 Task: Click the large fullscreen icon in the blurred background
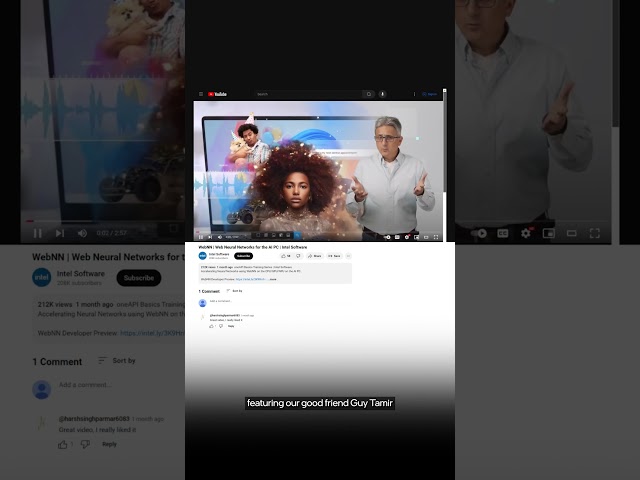[595, 233]
